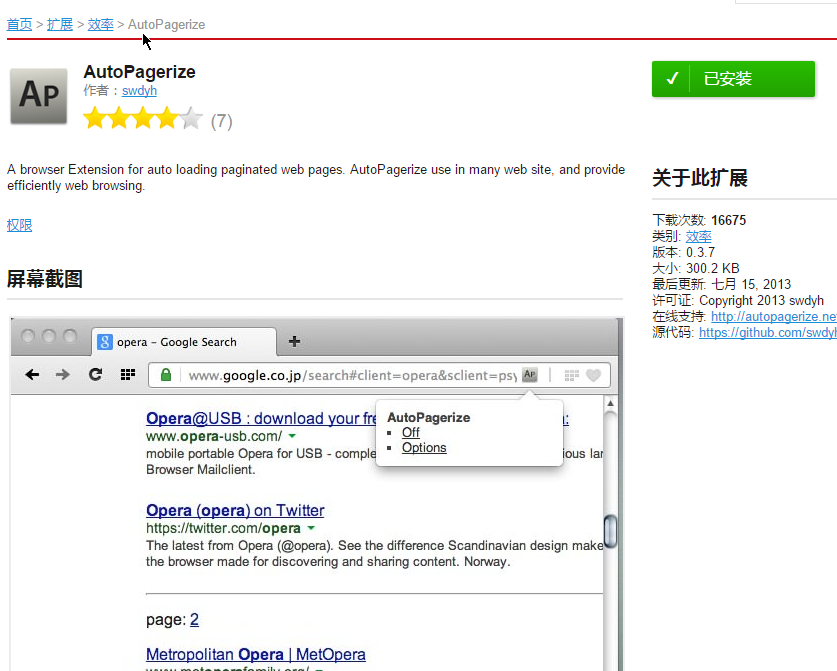Open the AutoPagerize AP extension logo
This screenshot has height=671, width=837.
[39, 96]
